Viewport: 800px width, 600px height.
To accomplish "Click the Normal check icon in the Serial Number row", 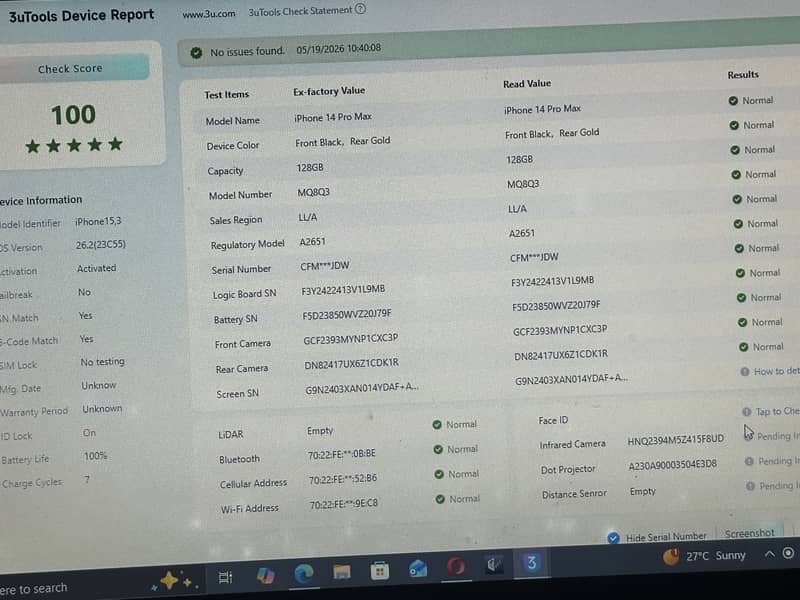I will pos(739,248).
